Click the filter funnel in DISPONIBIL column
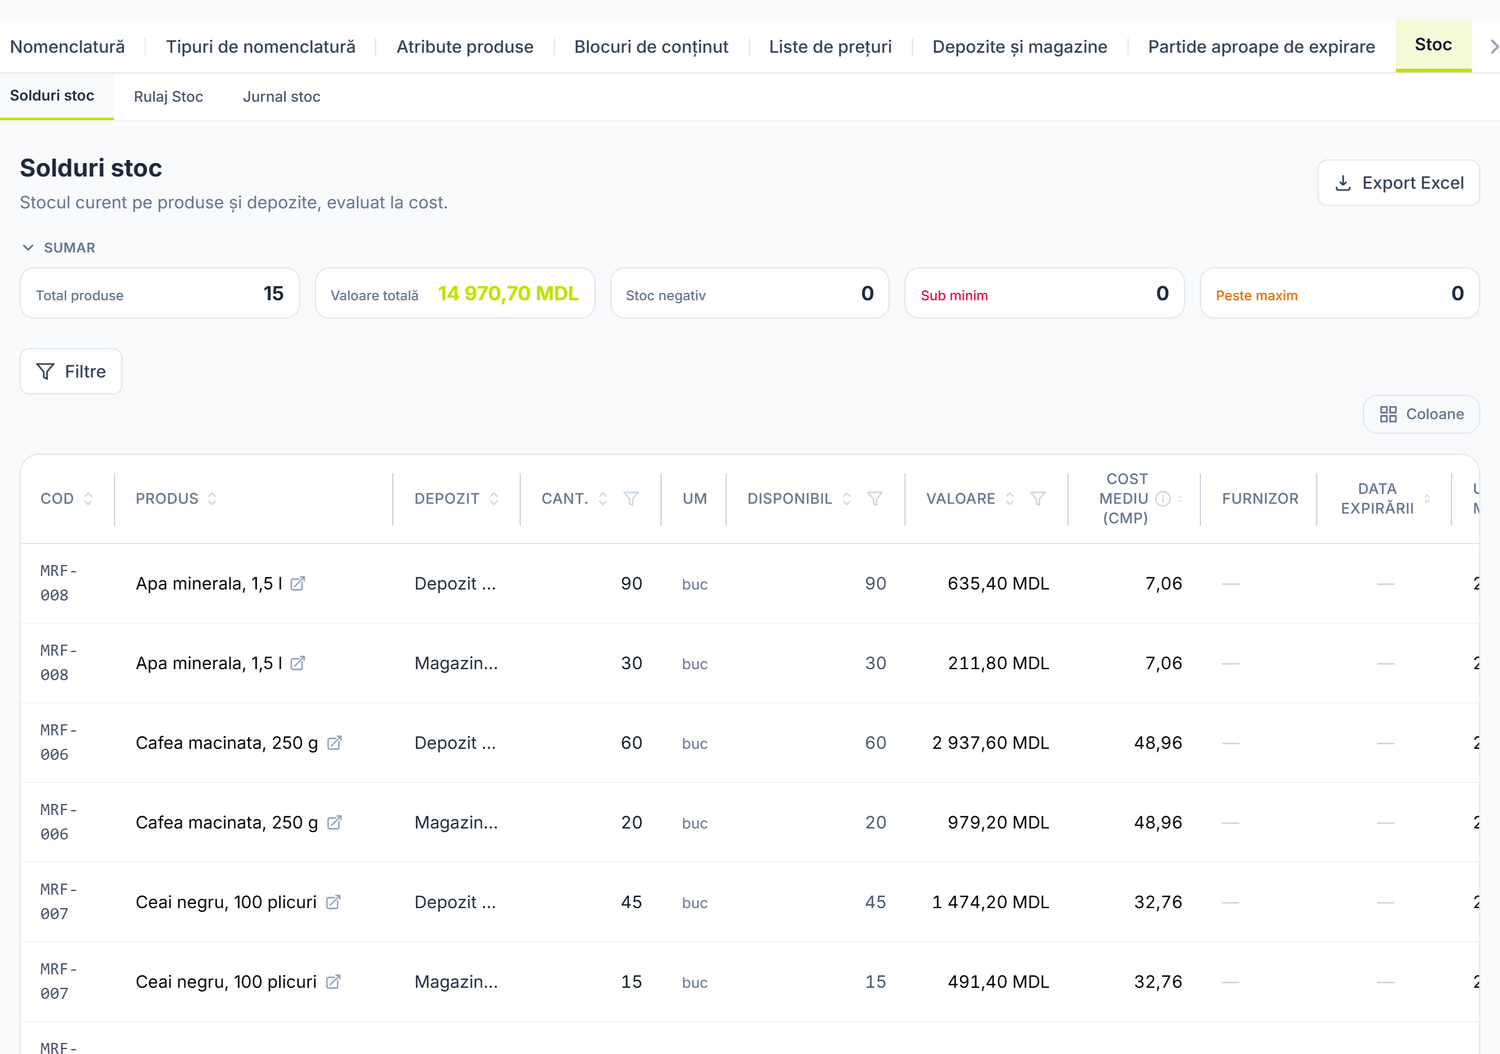 875,499
